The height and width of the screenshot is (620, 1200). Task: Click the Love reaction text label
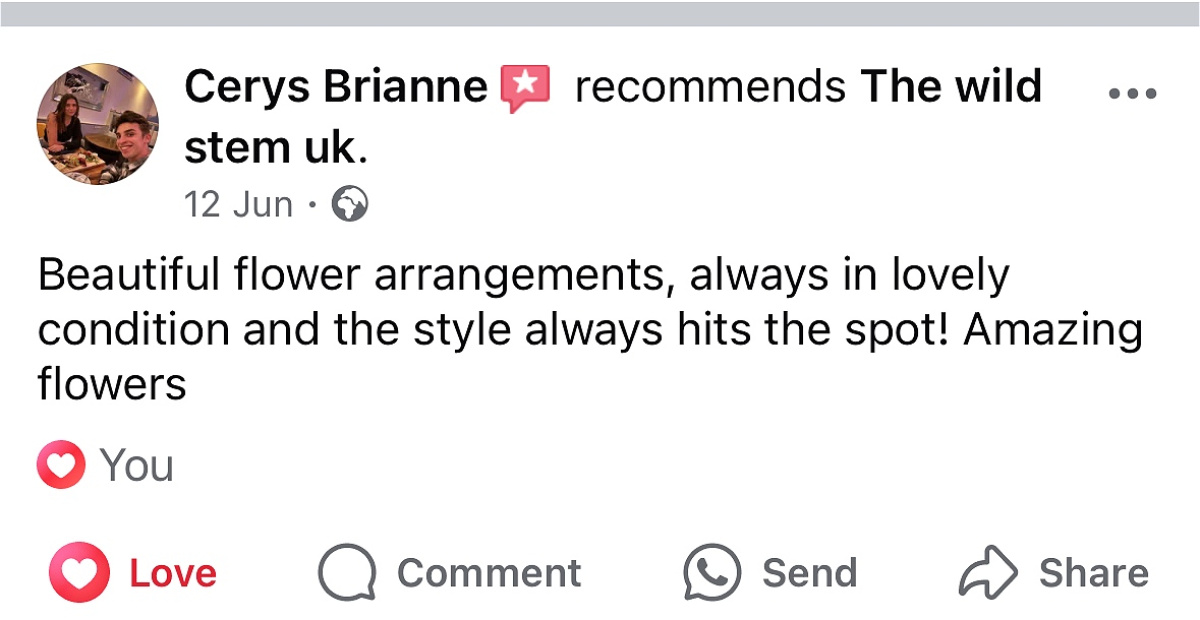tap(173, 573)
